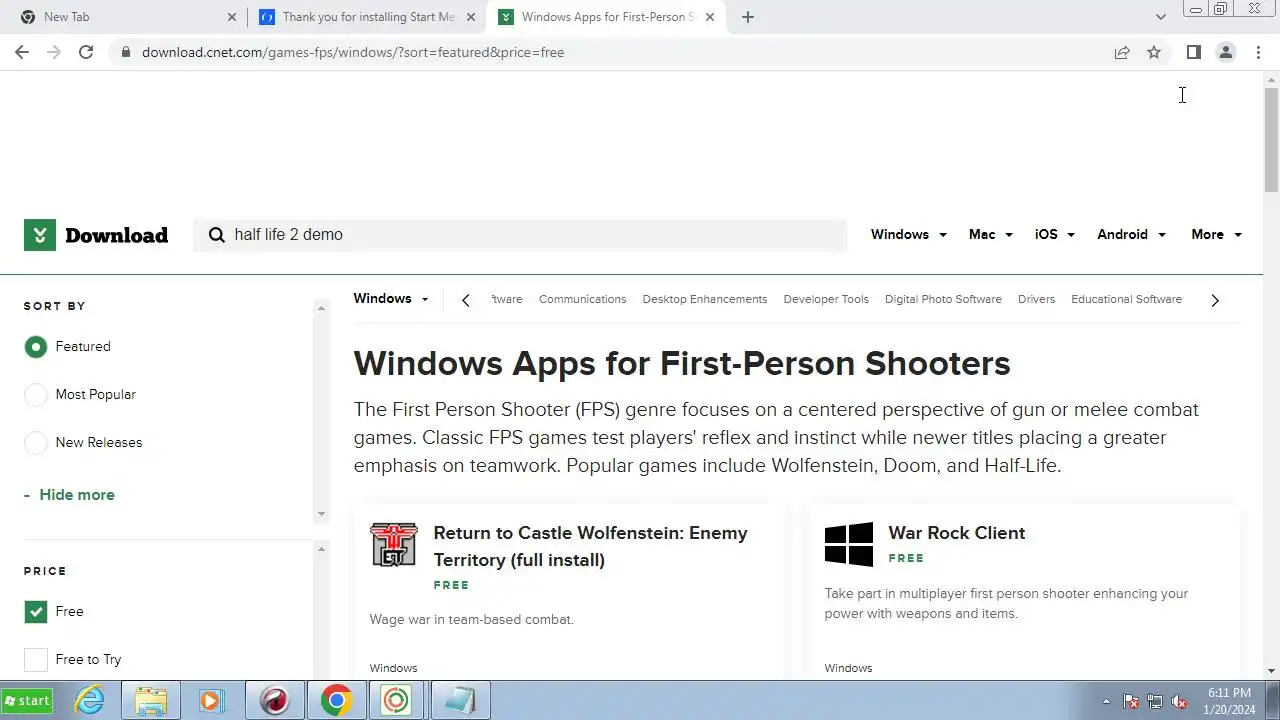Click Return to Castle Wolfenstein game icon
Screen dimensions: 1280x720
click(393, 545)
